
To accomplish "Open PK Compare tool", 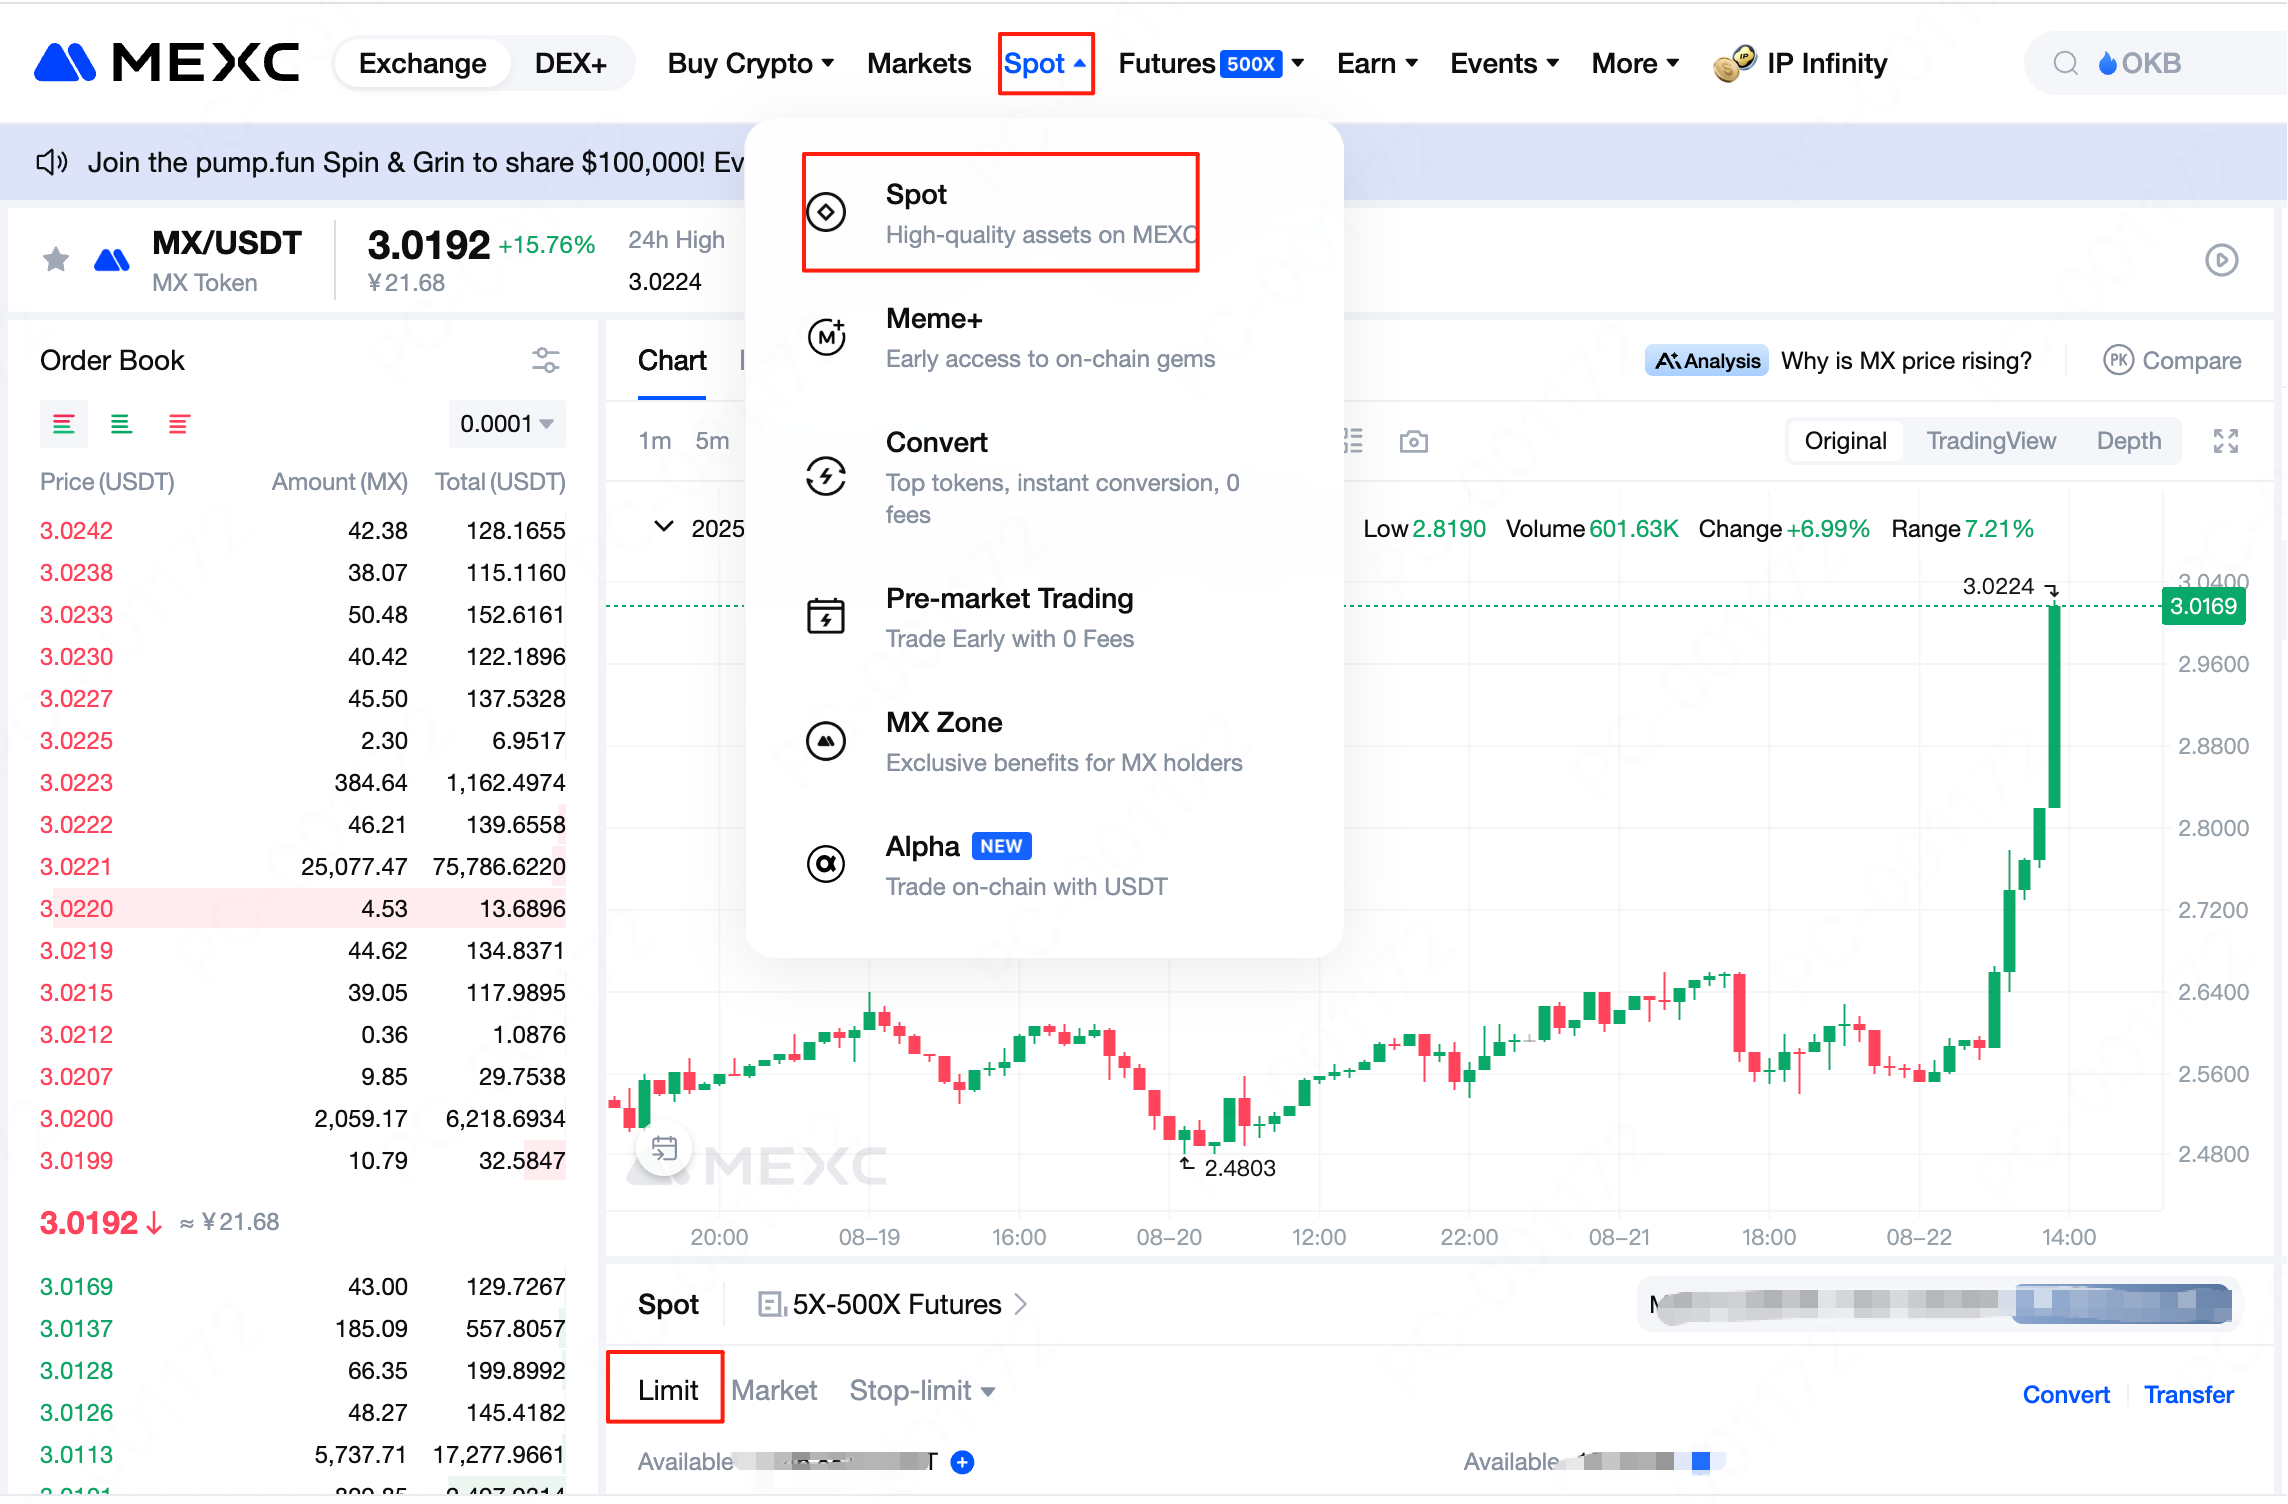I will tap(2172, 360).
